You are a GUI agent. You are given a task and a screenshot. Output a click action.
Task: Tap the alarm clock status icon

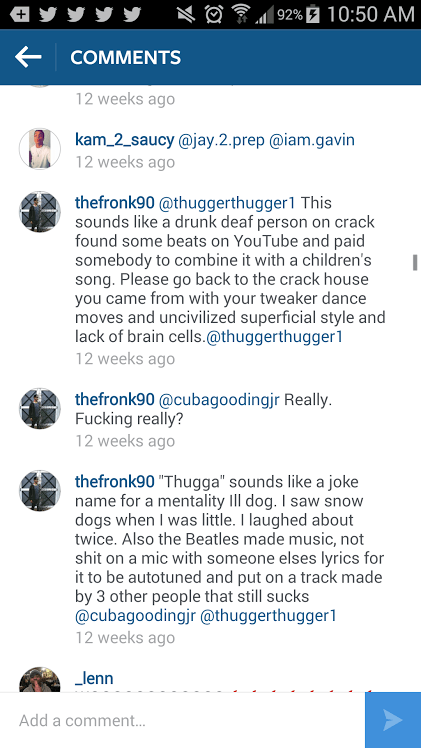214,14
